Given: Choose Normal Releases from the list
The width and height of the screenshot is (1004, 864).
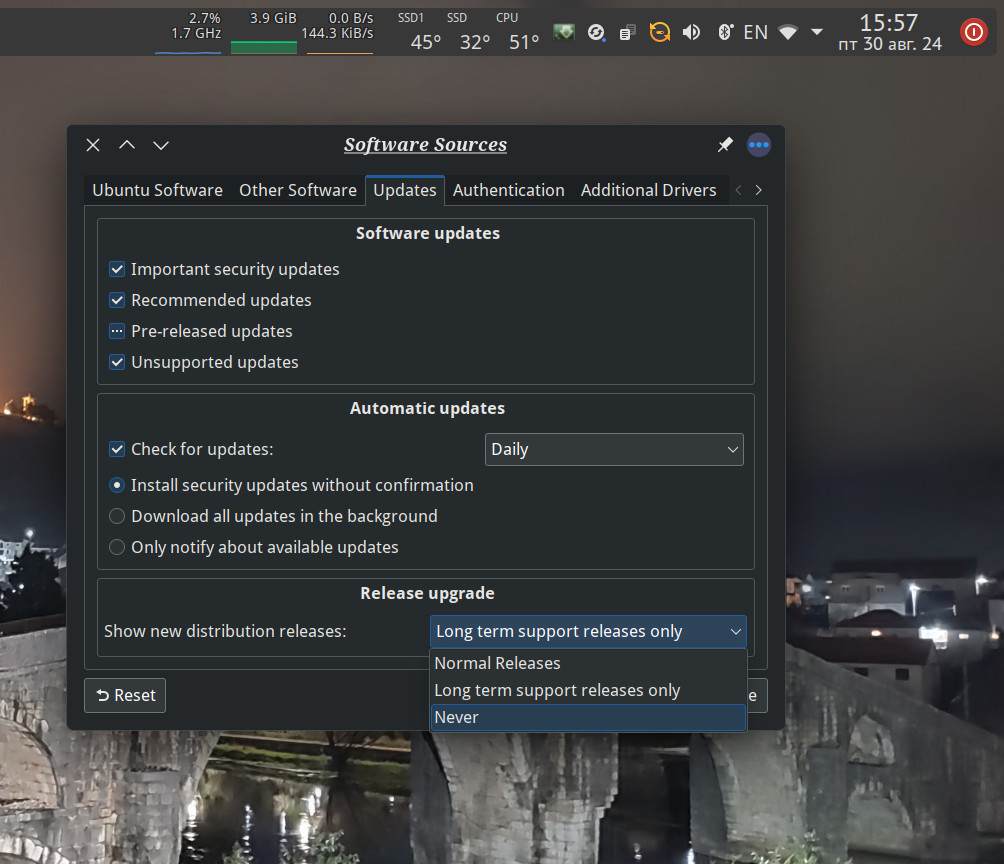Looking at the screenshot, I should pos(588,663).
